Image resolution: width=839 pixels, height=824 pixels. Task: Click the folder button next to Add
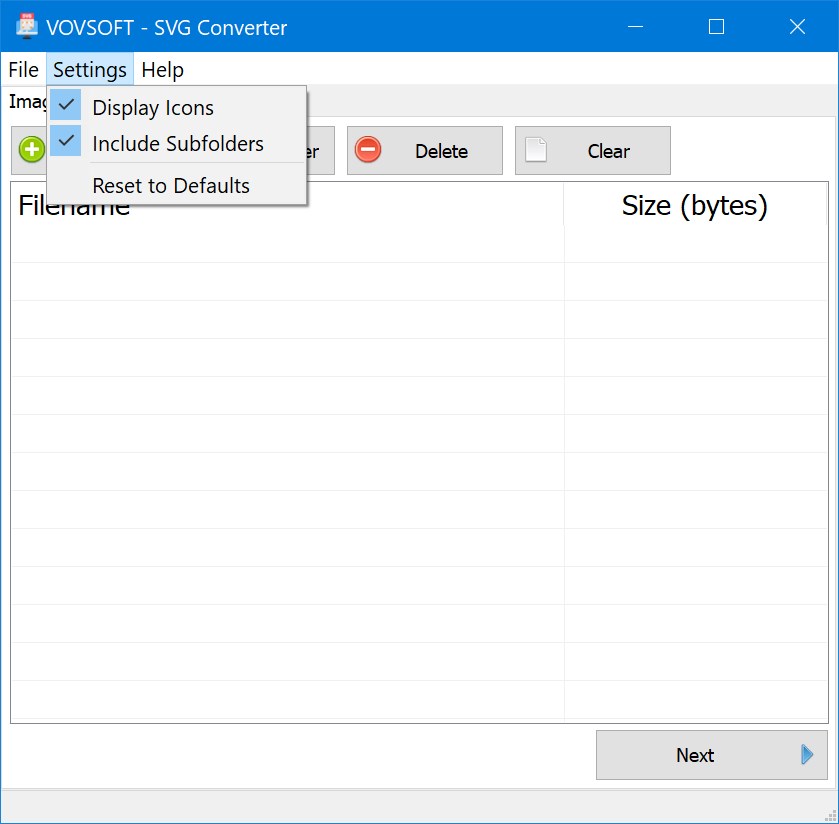coord(320,150)
